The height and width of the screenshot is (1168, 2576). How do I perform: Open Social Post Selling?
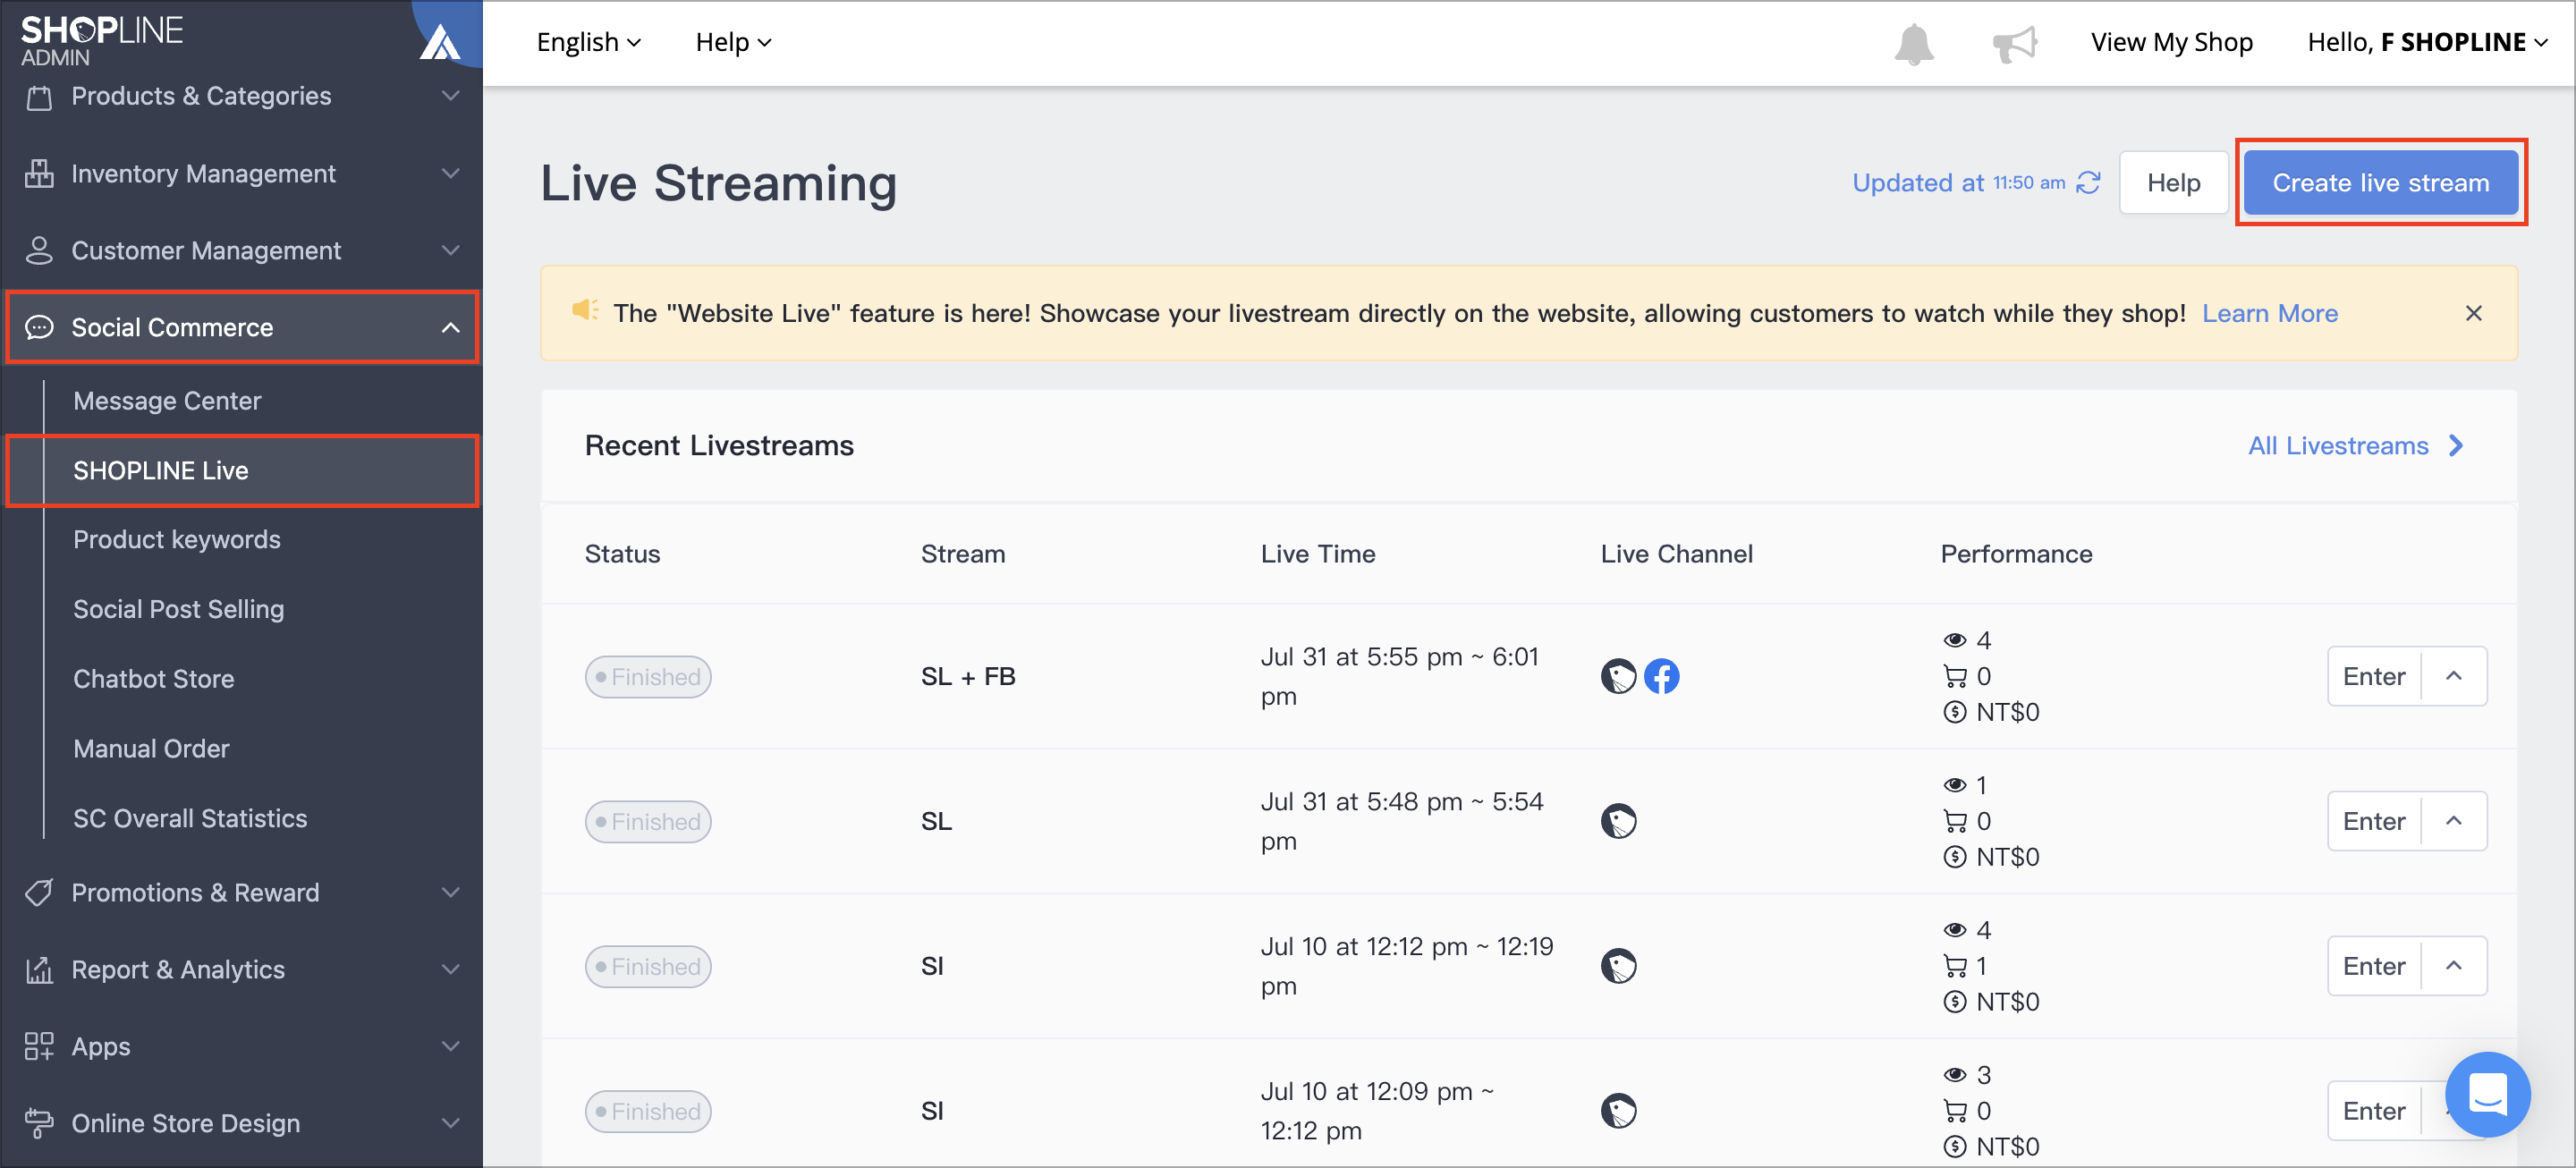179,610
